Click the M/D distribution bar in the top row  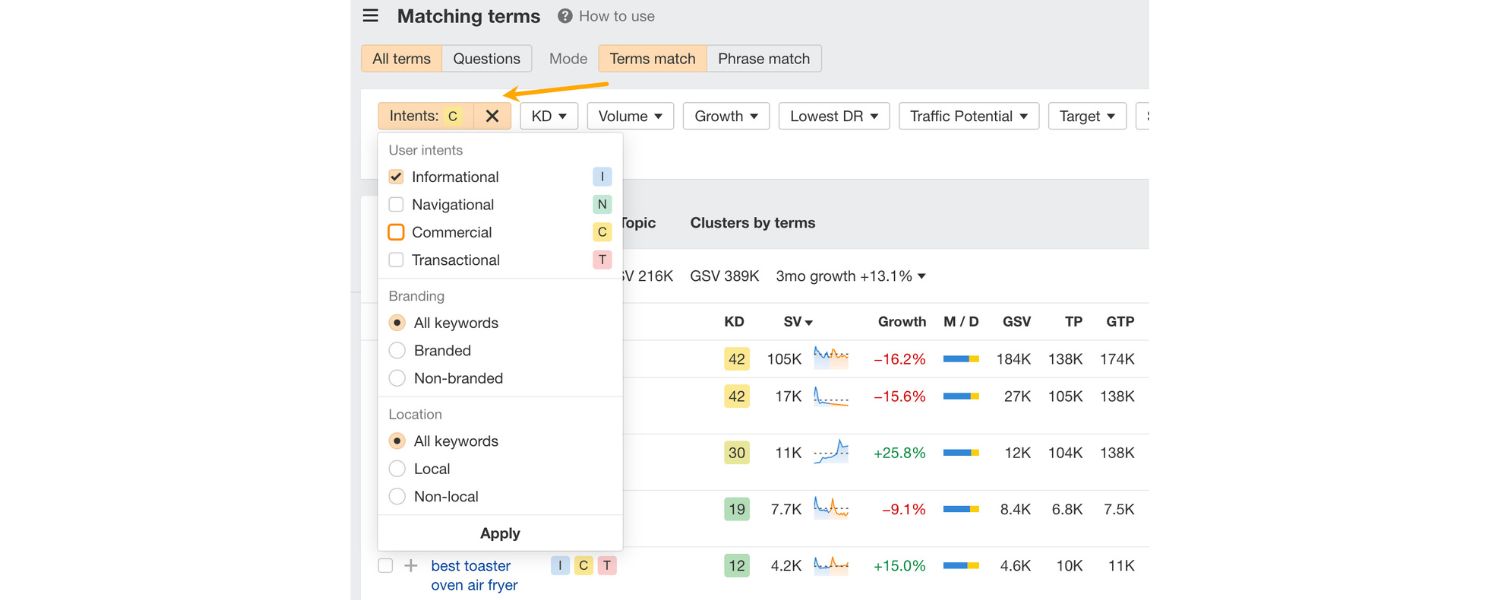[961, 358]
